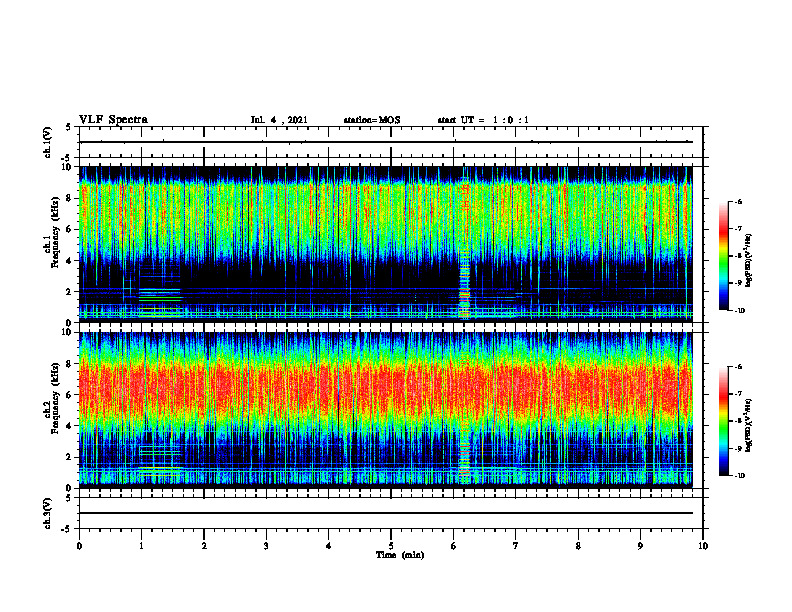Click the "2" kHz tick on ch.1 frequency axis

tap(70, 291)
